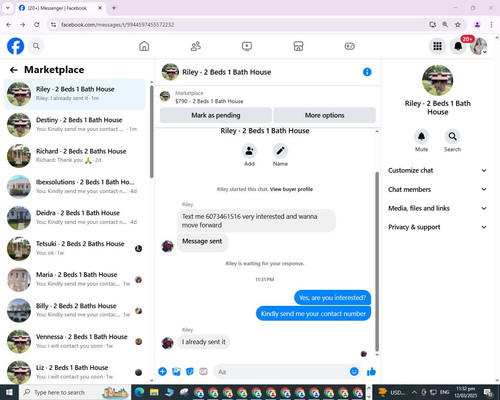Open Destiny - 2 Beds 1 Bath House conversation

point(75,125)
